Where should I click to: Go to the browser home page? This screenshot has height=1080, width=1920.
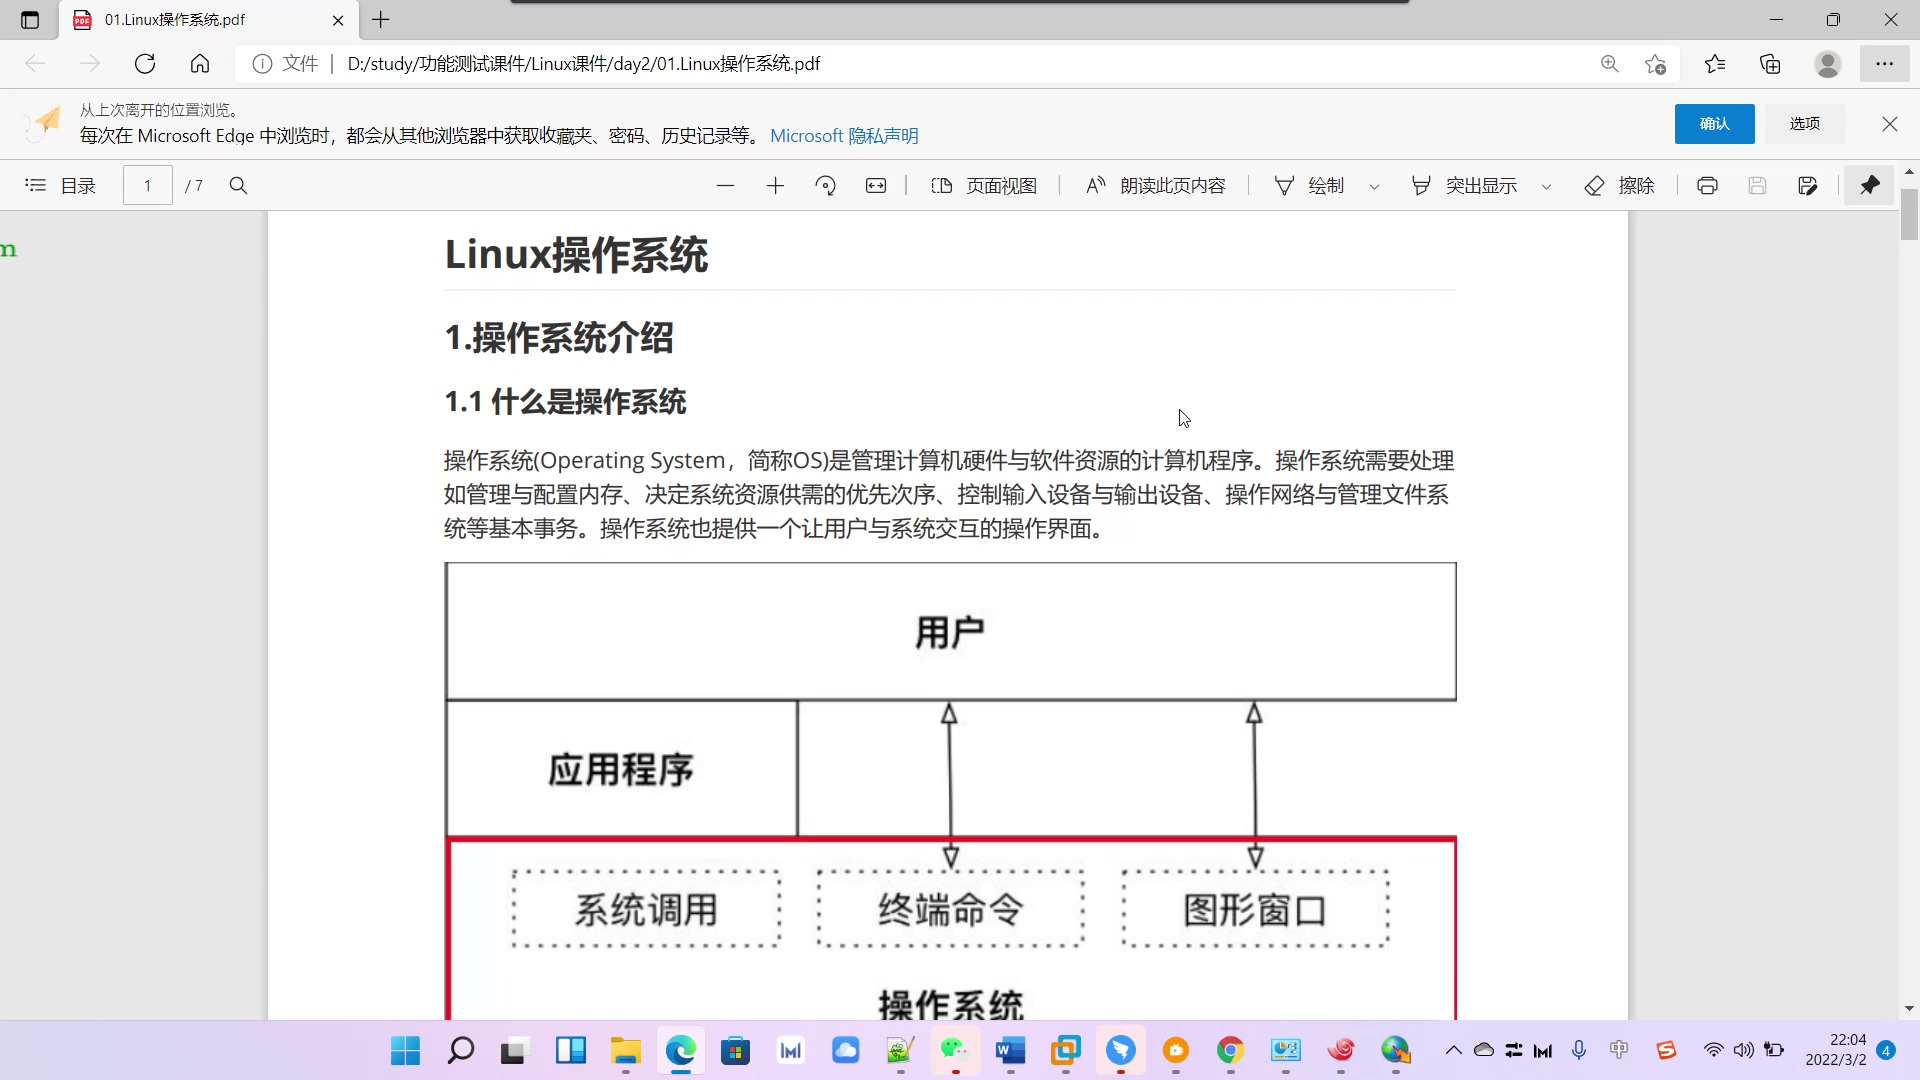coord(200,64)
